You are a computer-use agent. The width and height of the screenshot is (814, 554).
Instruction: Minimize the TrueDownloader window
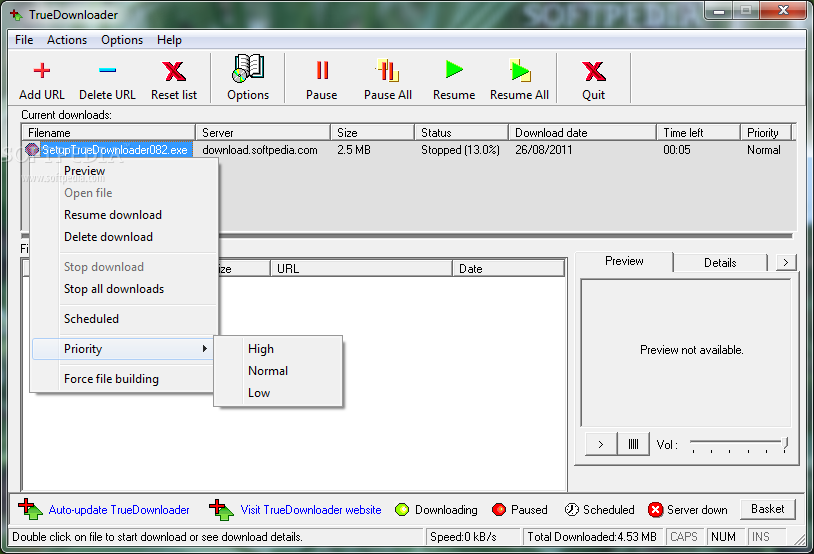pos(719,10)
